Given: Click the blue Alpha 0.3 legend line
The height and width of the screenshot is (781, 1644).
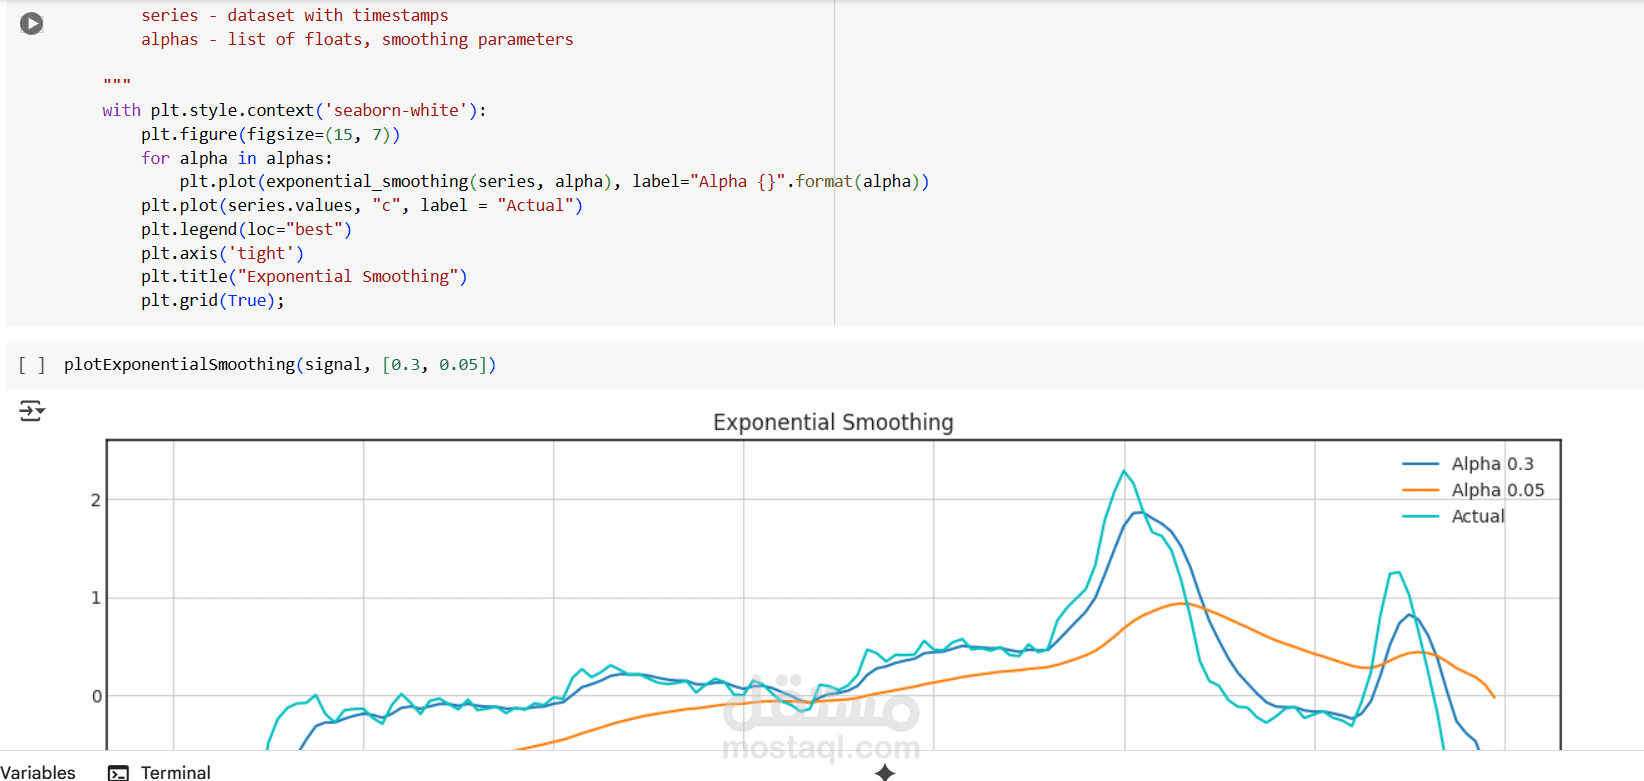Looking at the screenshot, I should point(1420,464).
